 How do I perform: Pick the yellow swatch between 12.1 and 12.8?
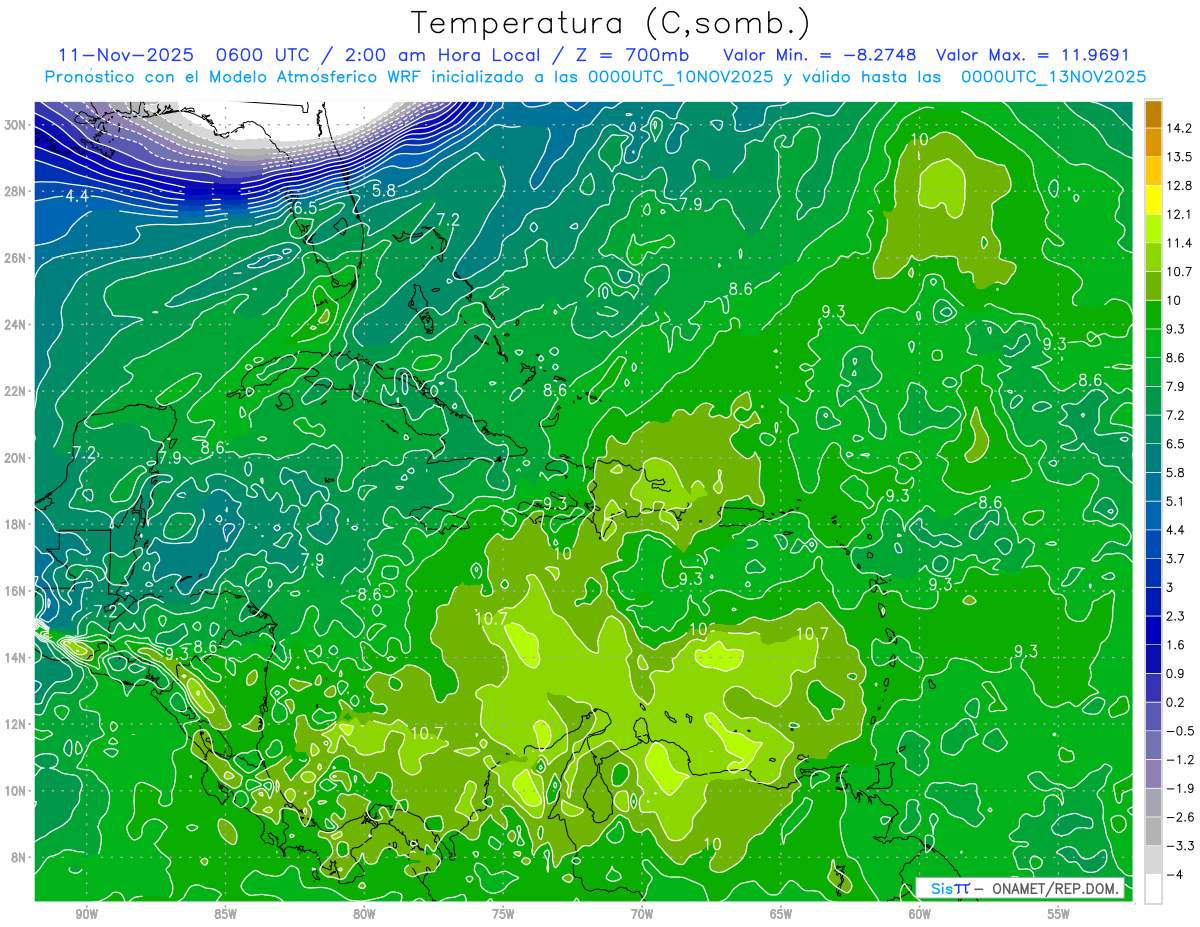tap(1153, 200)
